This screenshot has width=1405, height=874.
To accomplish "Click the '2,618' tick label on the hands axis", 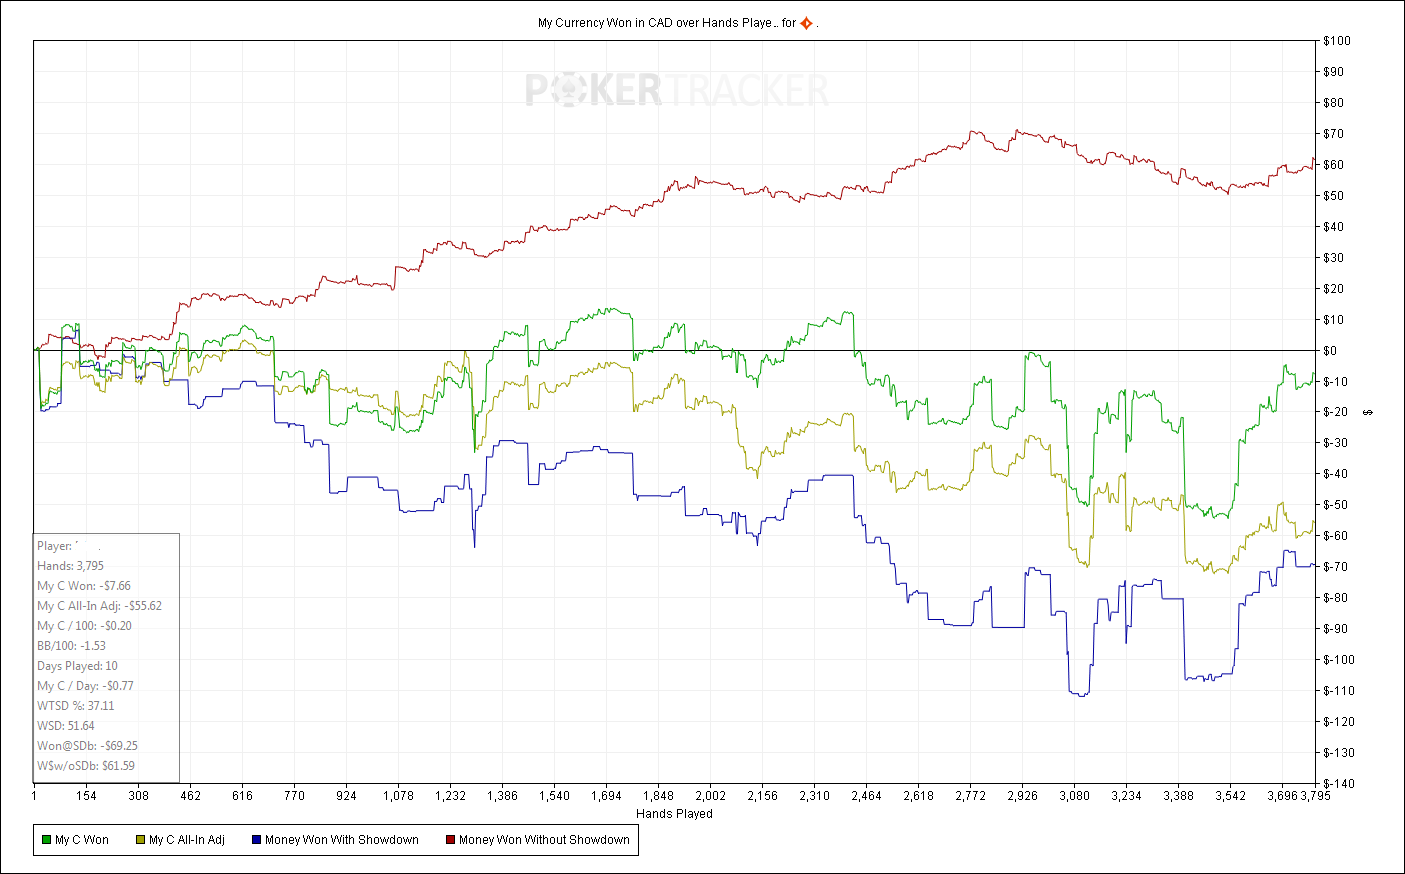I will point(918,796).
